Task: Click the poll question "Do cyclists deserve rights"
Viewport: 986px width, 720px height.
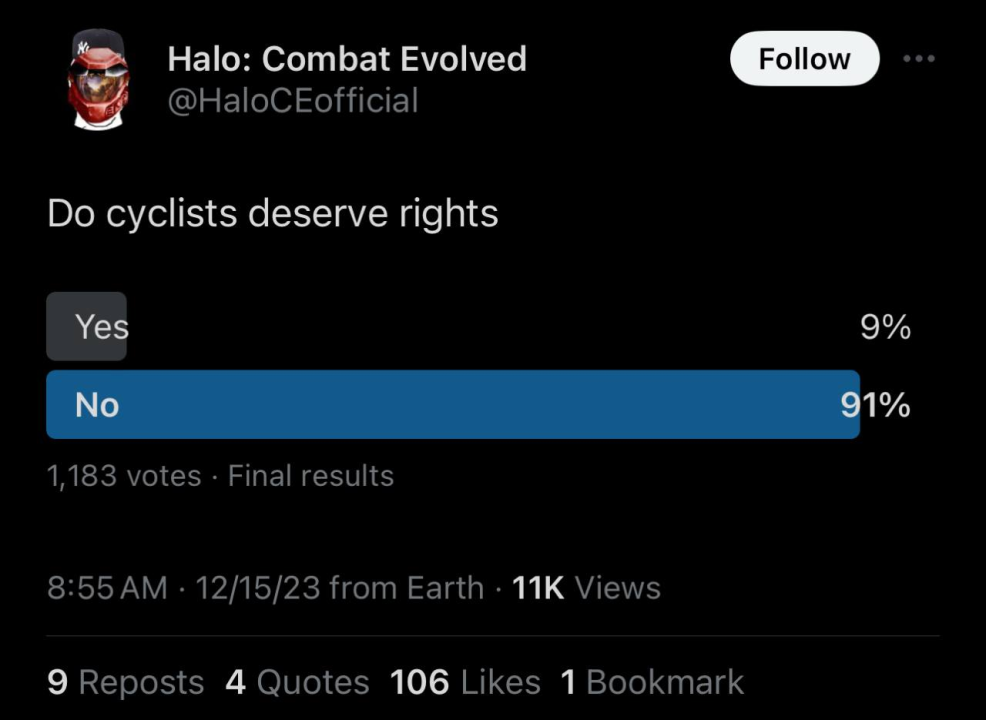Action: tap(272, 213)
